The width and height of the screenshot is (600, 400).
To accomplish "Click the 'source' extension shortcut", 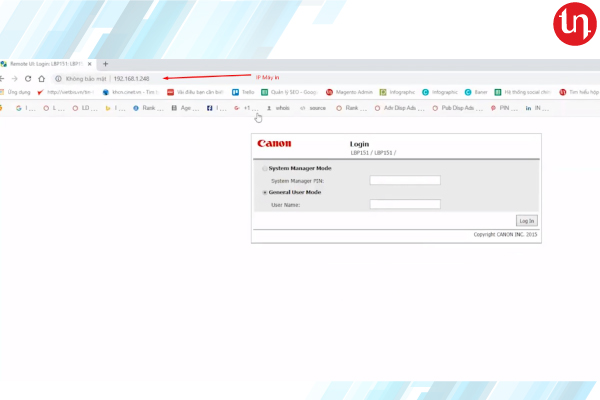I will click(x=313, y=108).
